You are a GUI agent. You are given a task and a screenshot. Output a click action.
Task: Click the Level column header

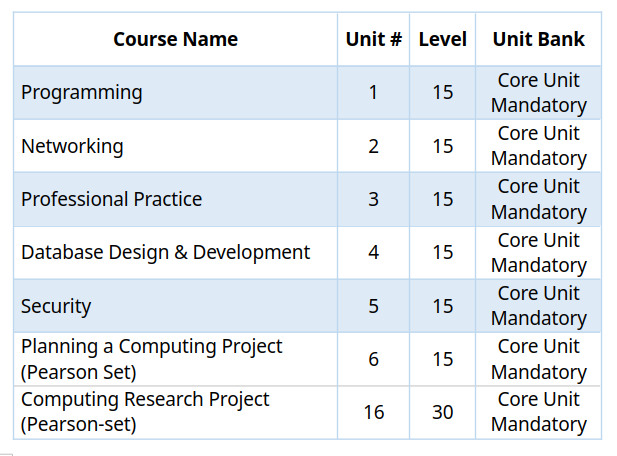point(442,39)
